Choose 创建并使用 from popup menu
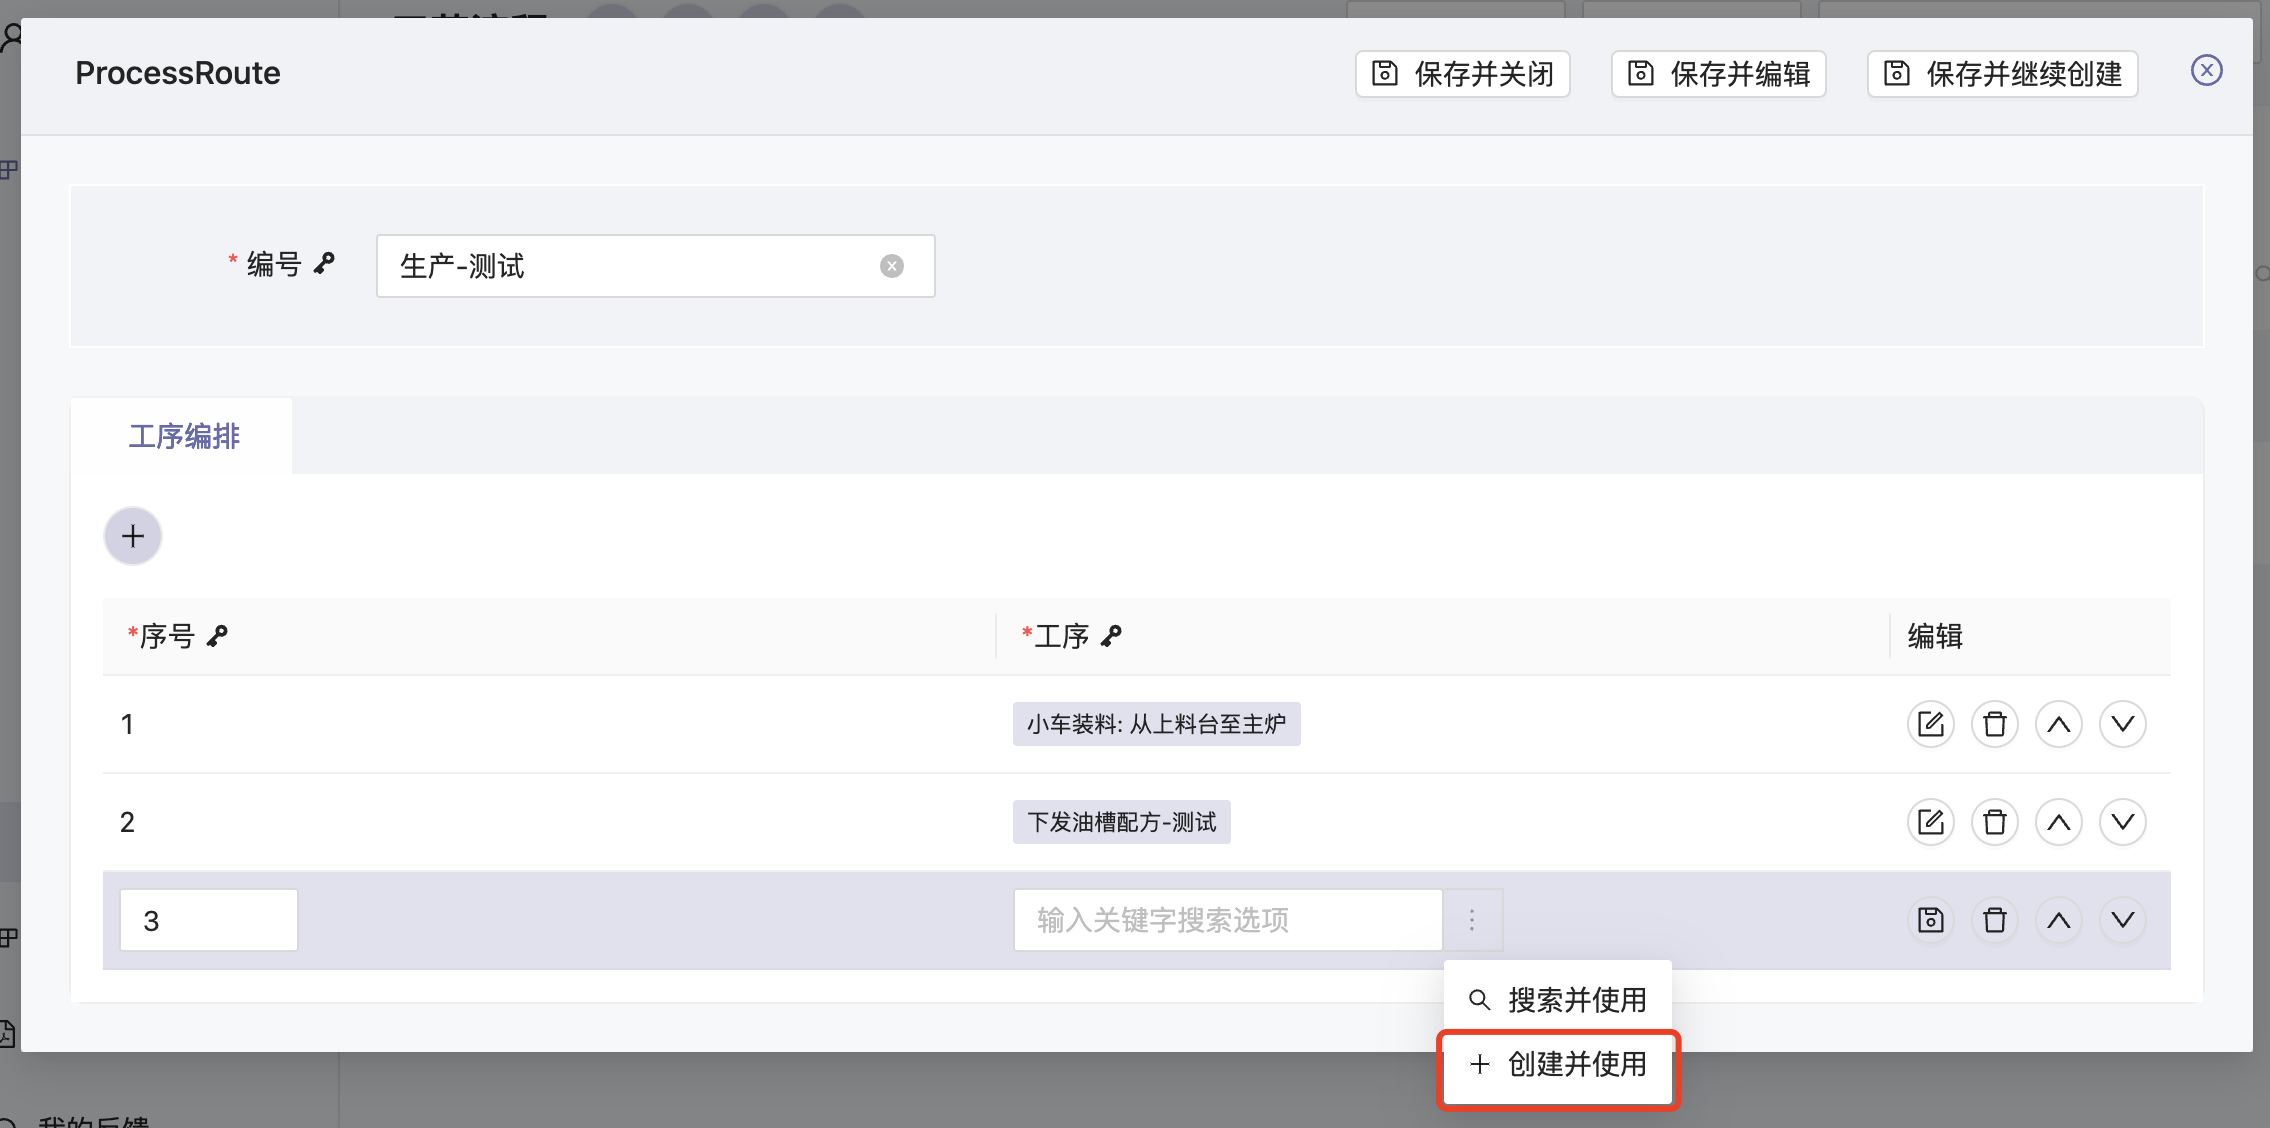 [1558, 1064]
